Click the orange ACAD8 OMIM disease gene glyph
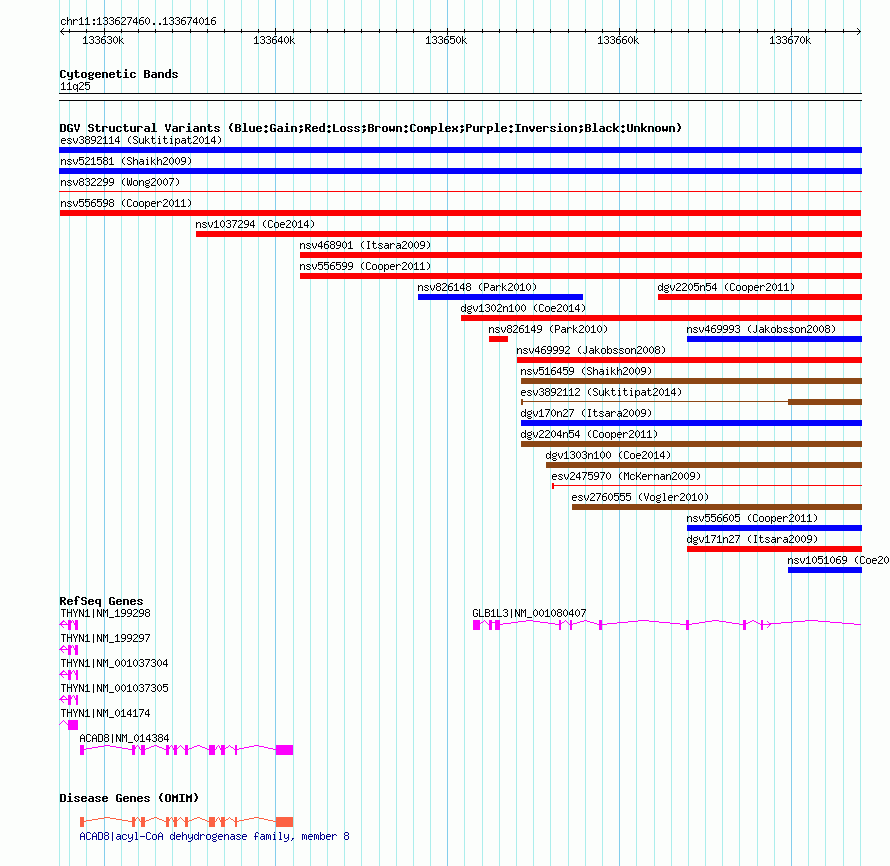 [x=186, y=822]
